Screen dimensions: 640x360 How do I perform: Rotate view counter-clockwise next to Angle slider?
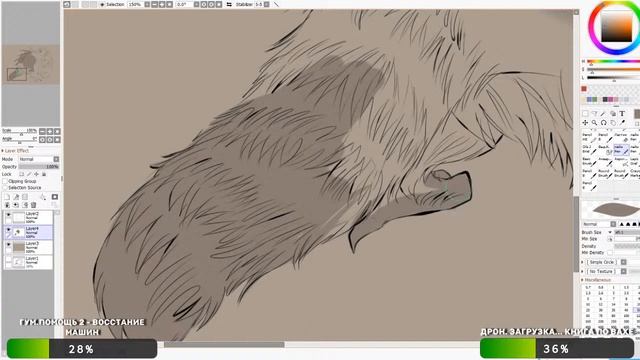(x=42, y=140)
